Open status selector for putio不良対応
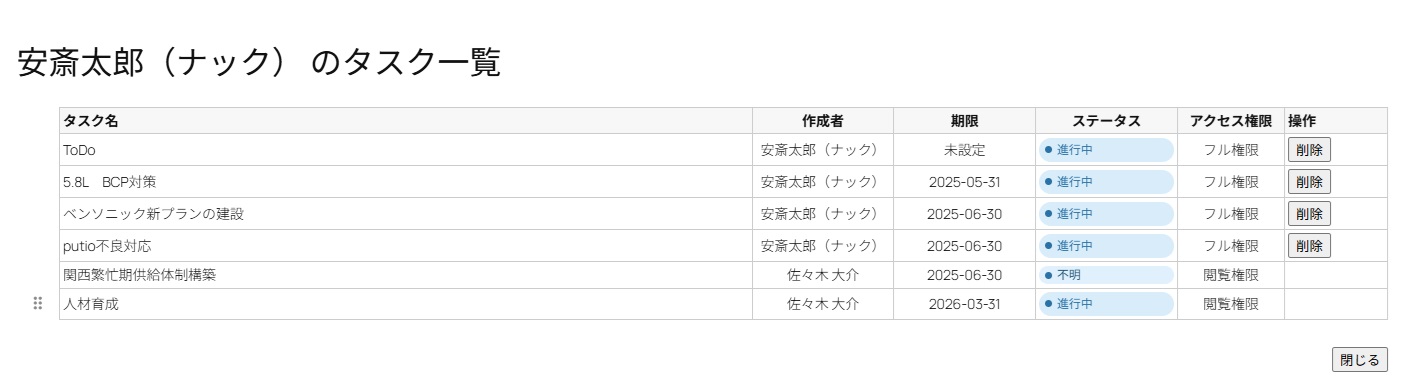1405x386 pixels. tap(1106, 246)
